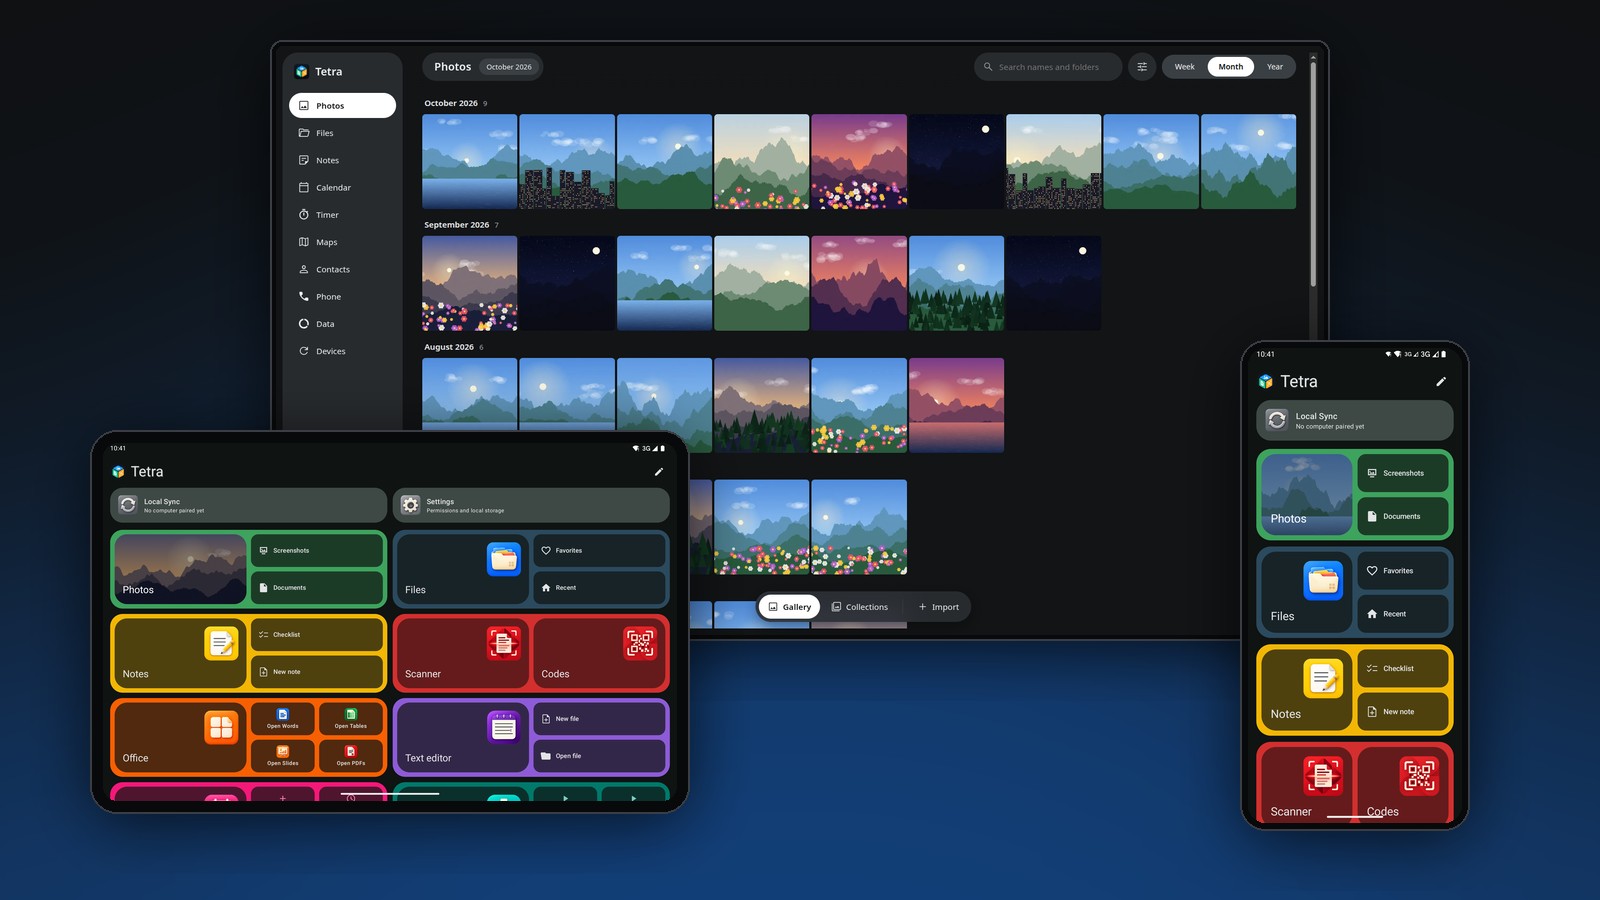Click Open PDFs in the tablet's Office tile

tap(350, 755)
